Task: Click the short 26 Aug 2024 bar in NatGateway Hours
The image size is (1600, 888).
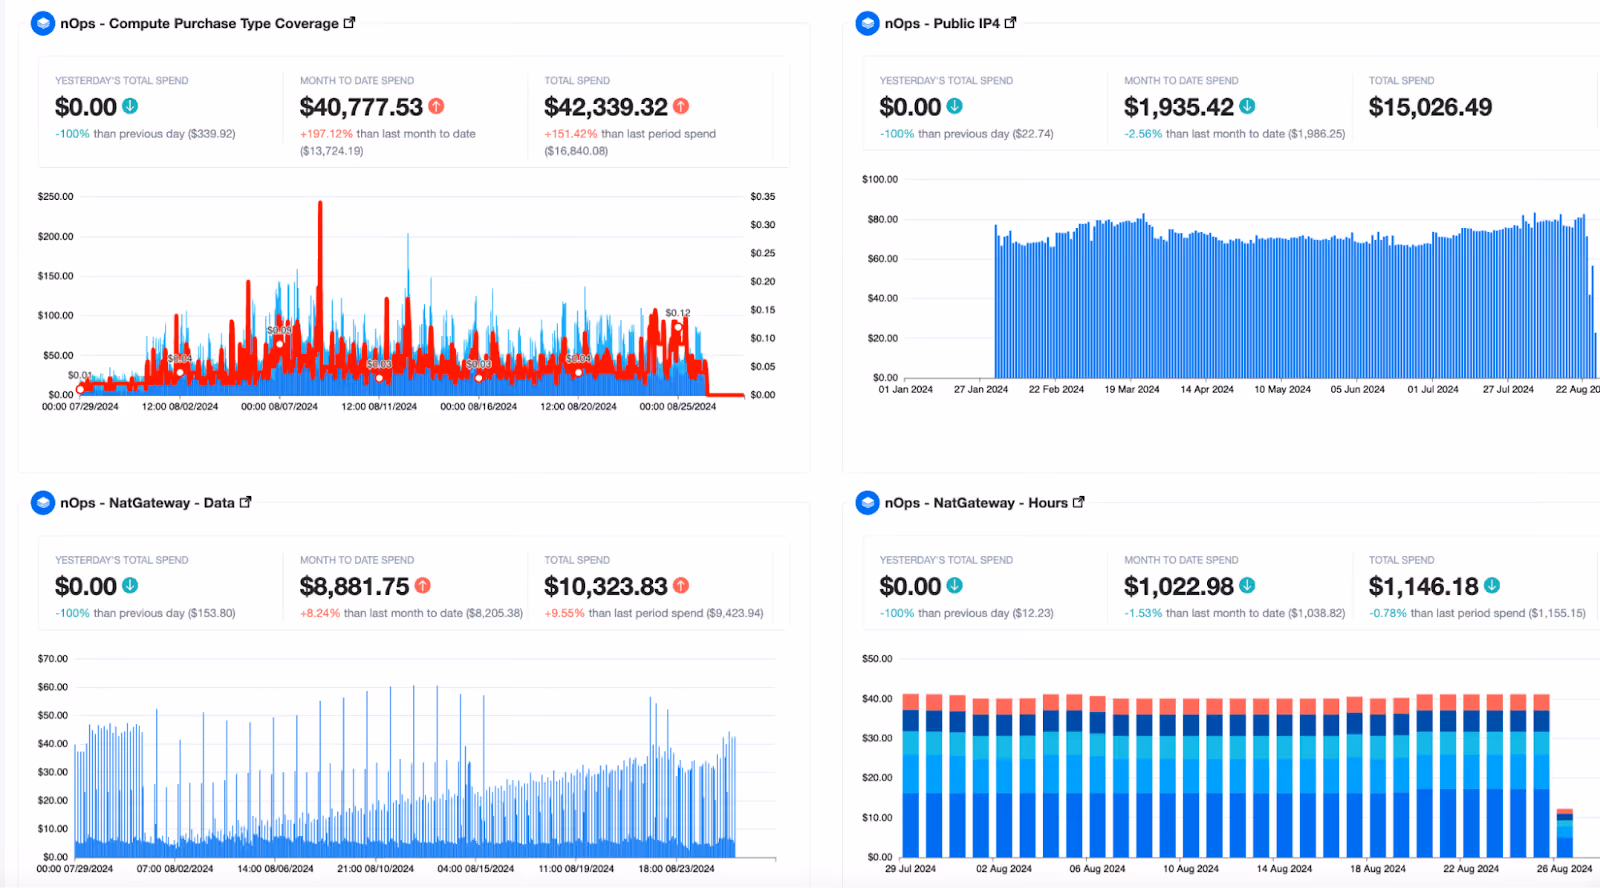Action: pyautogui.click(x=1565, y=833)
